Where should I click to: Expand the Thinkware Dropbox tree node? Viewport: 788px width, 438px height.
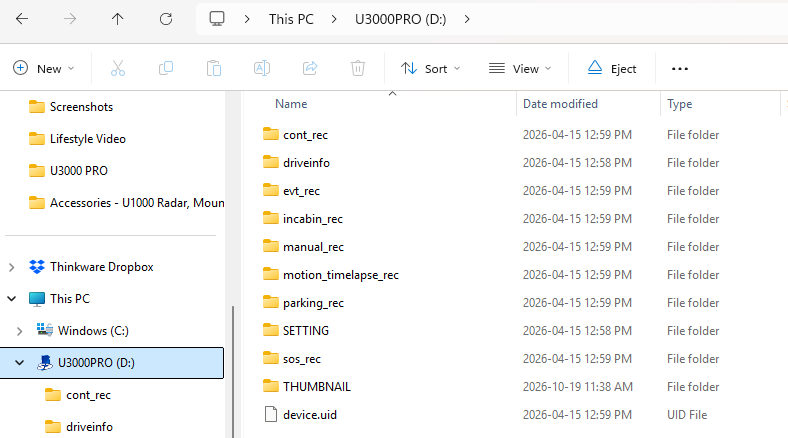(12, 267)
